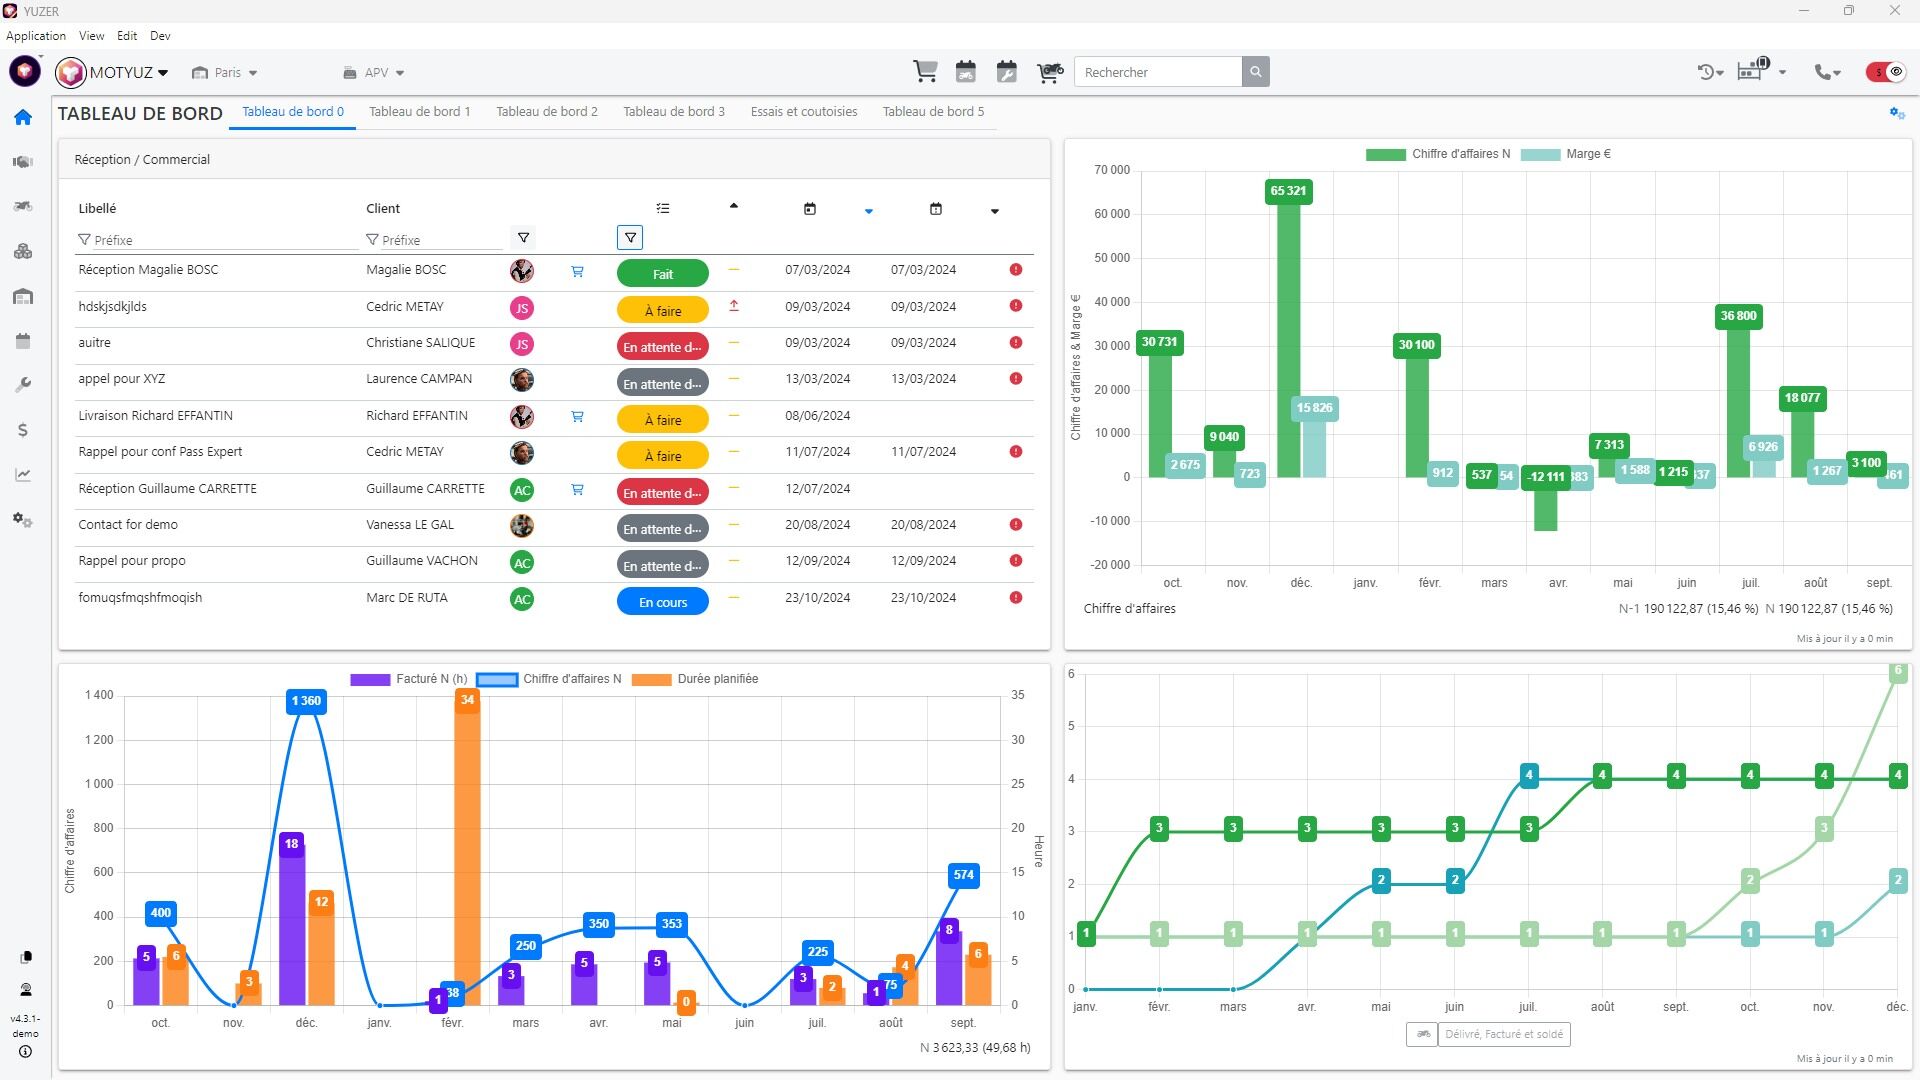Click the Fait status for Magalie BOSC
Image resolution: width=1920 pixels, height=1080 pixels.
click(662, 274)
